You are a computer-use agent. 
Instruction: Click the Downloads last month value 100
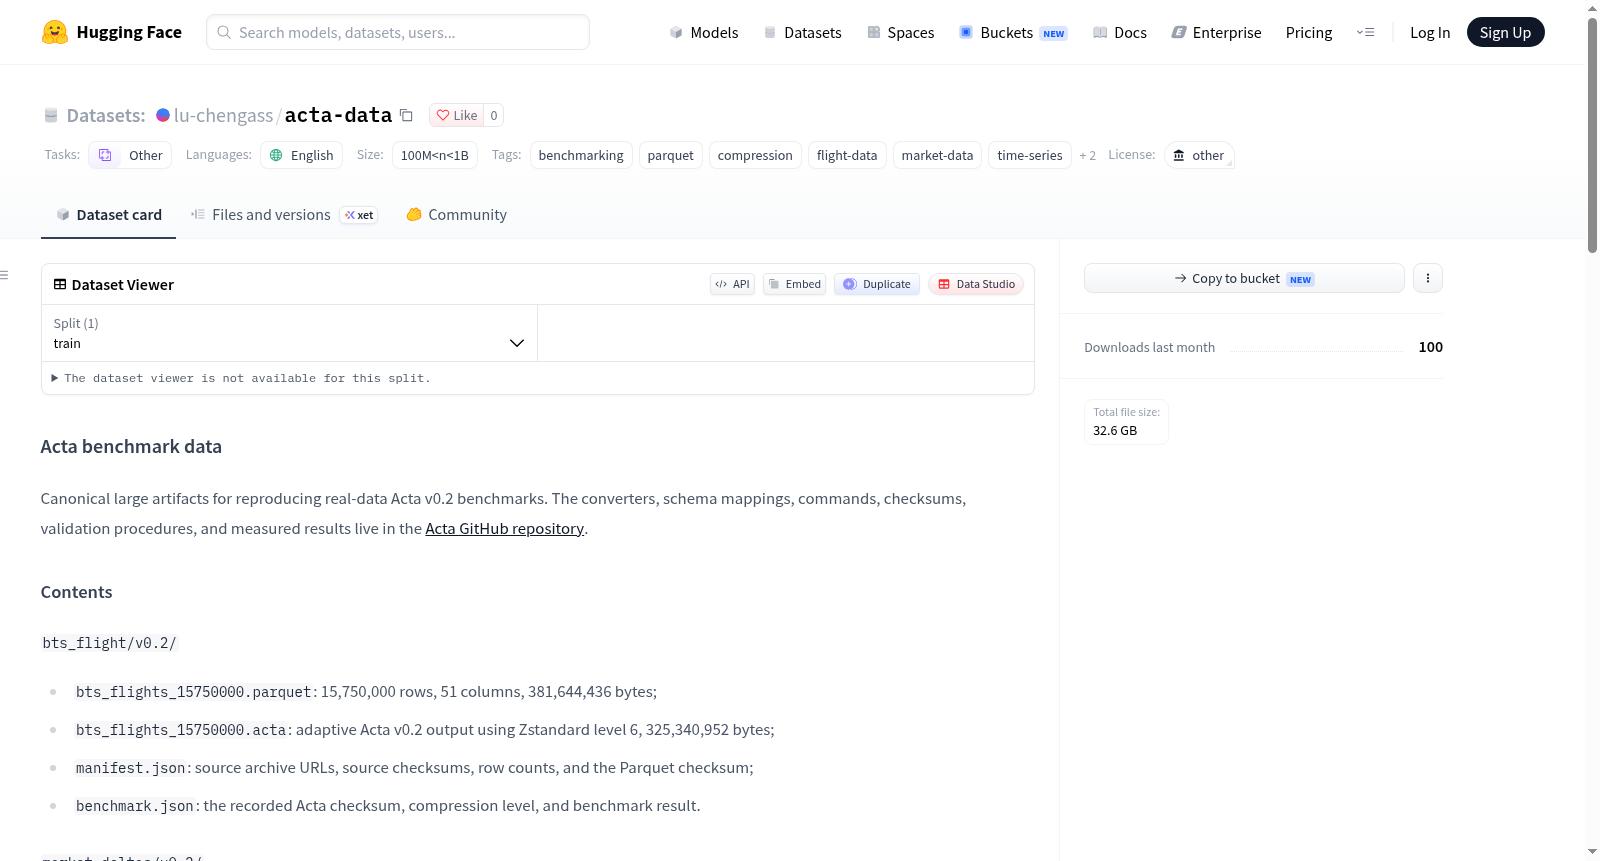pos(1431,347)
